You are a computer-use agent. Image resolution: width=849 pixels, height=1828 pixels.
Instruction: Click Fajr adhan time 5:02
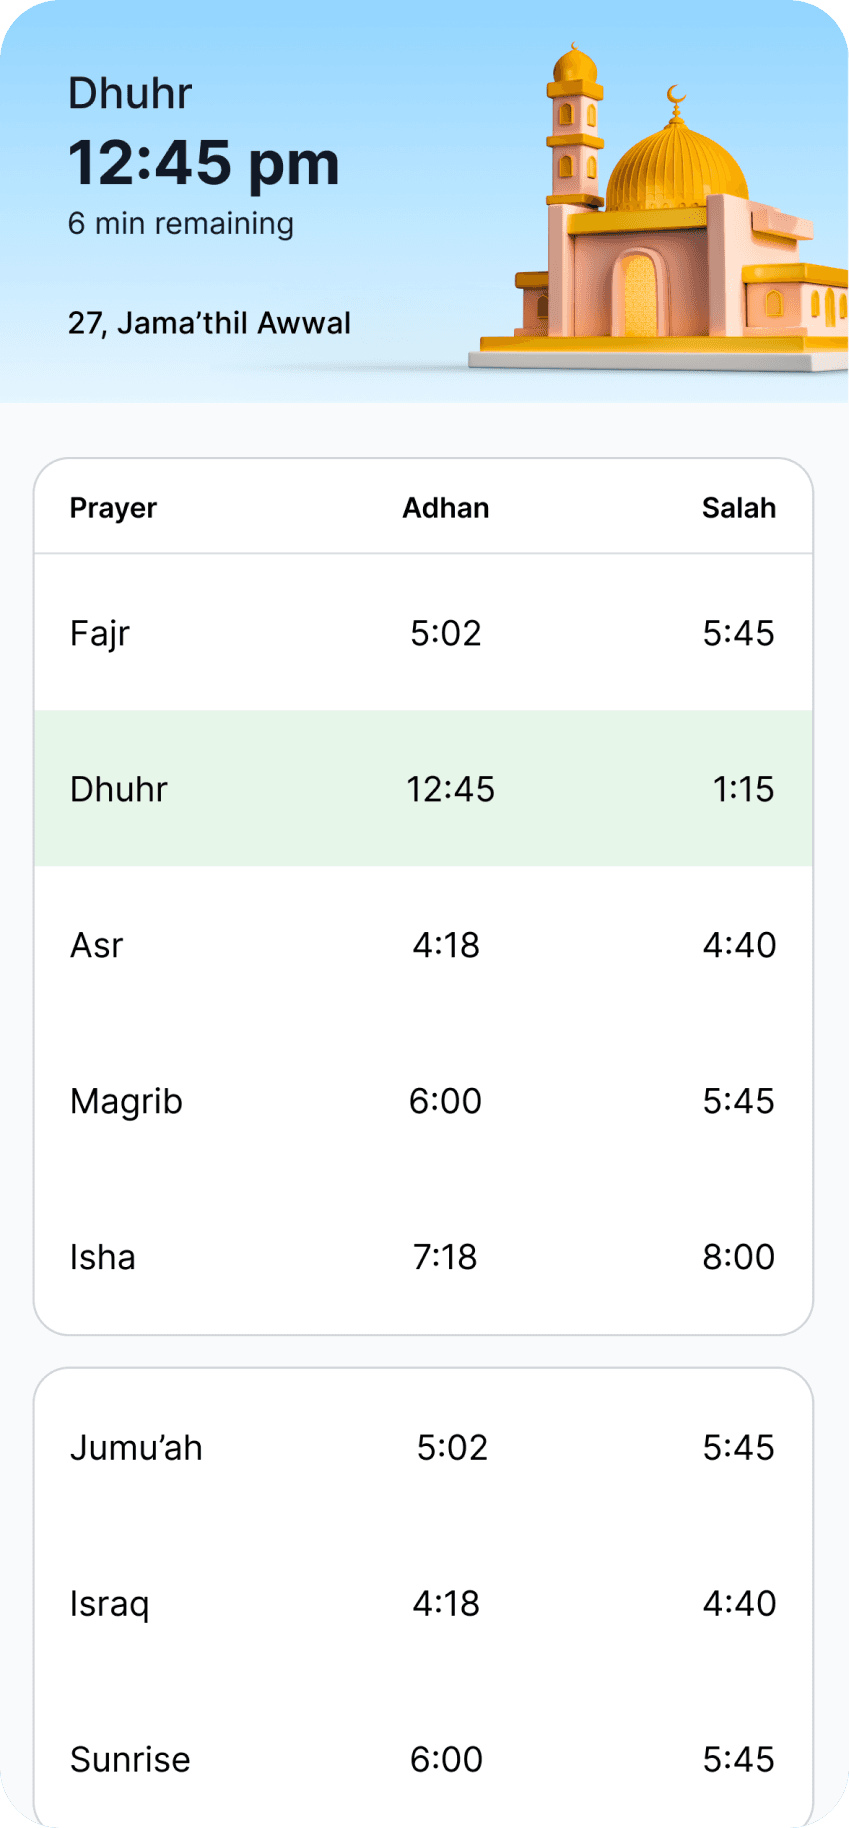[445, 633]
